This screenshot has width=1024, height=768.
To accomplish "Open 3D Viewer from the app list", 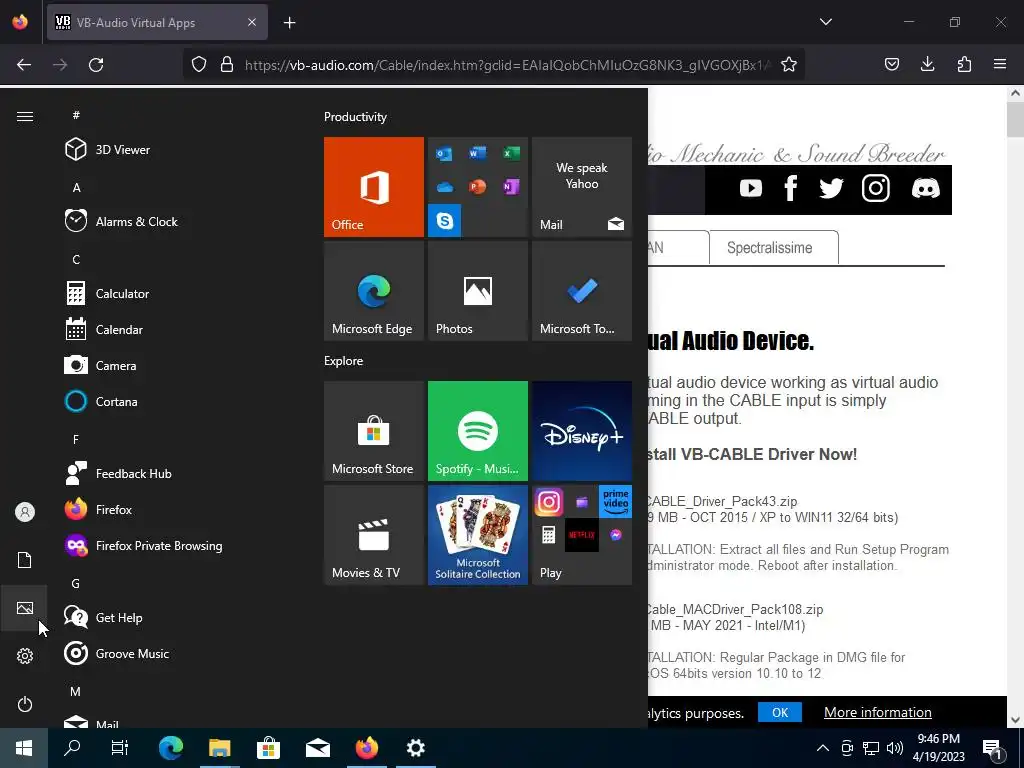I will (x=176, y=150).
